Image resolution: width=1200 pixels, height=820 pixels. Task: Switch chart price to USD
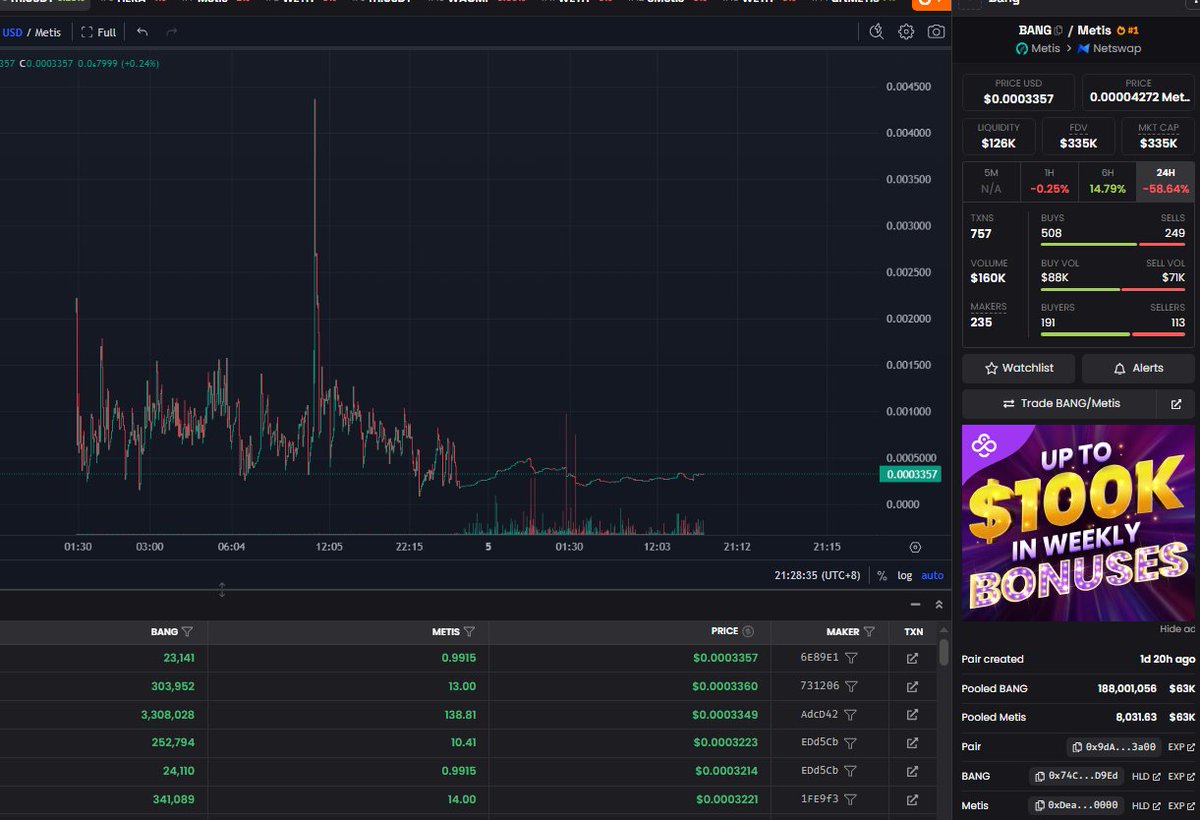[12, 32]
